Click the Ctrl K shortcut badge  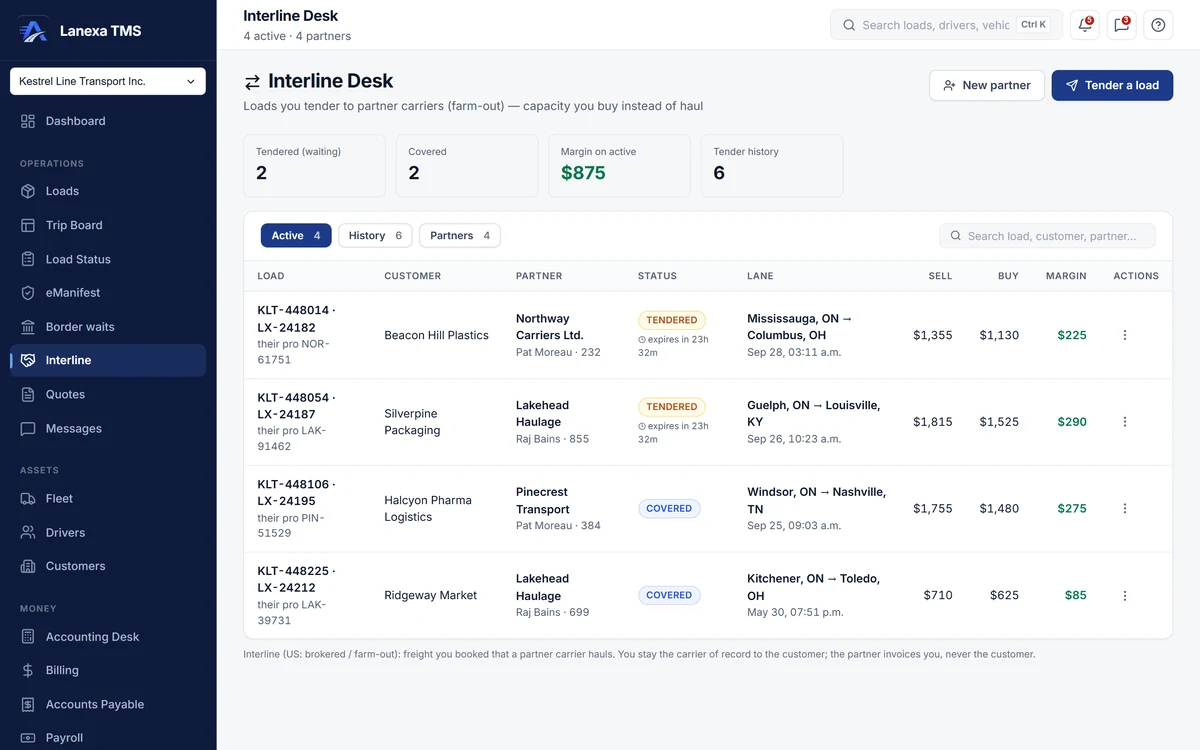point(1034,25)
